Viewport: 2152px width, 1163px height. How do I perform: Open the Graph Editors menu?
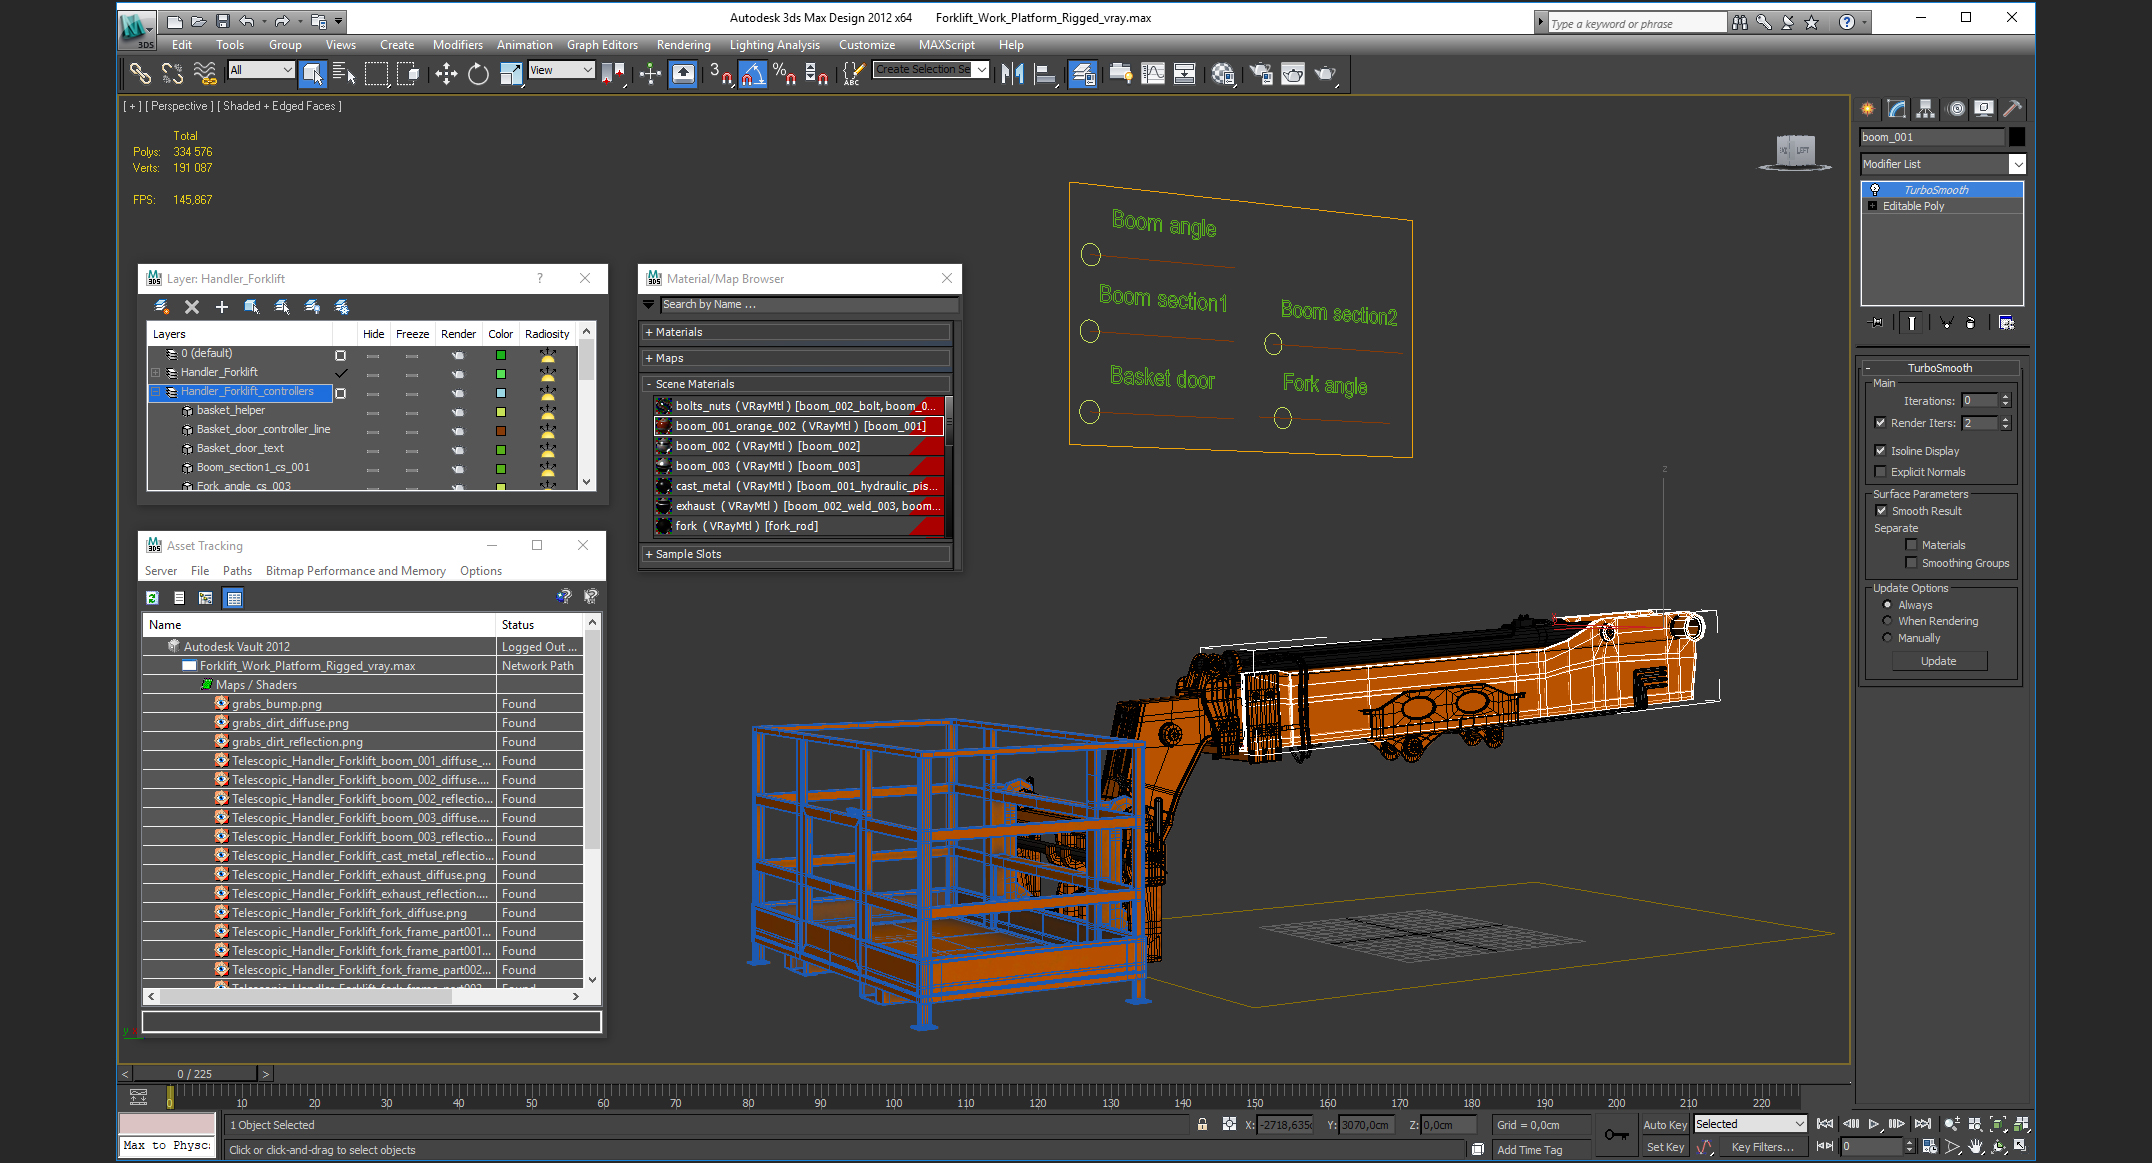602,45
